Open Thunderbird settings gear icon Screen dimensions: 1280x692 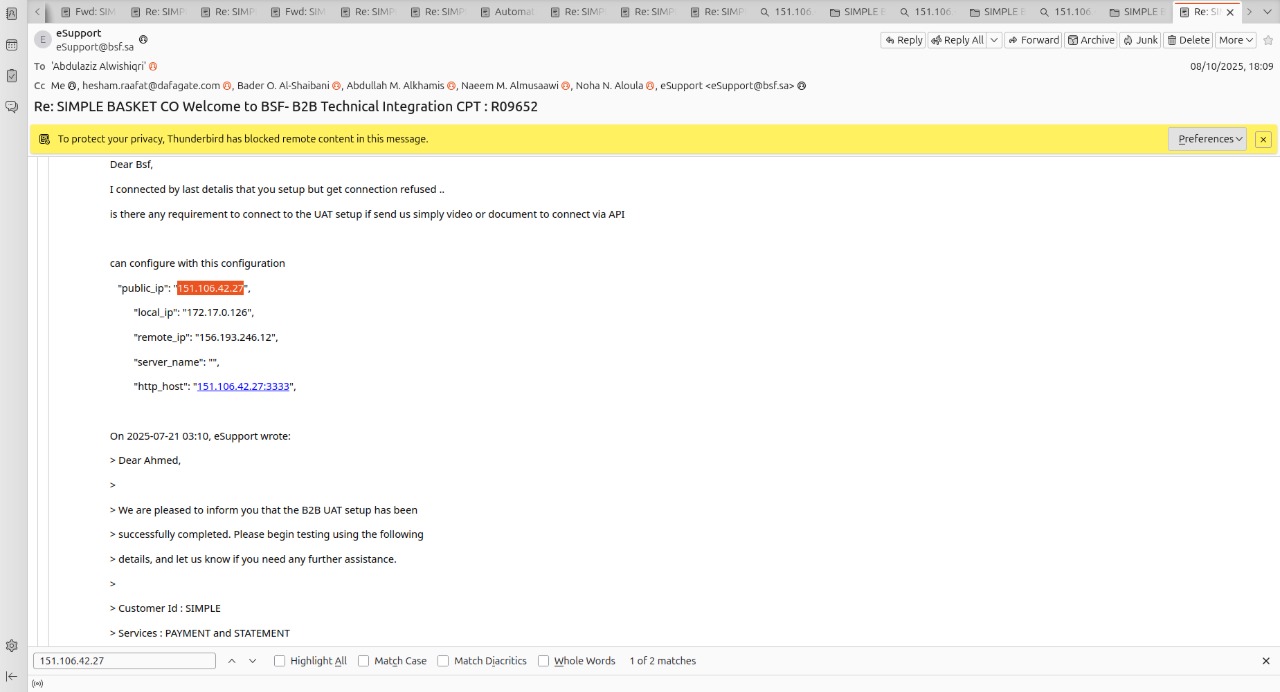point(12,646)
